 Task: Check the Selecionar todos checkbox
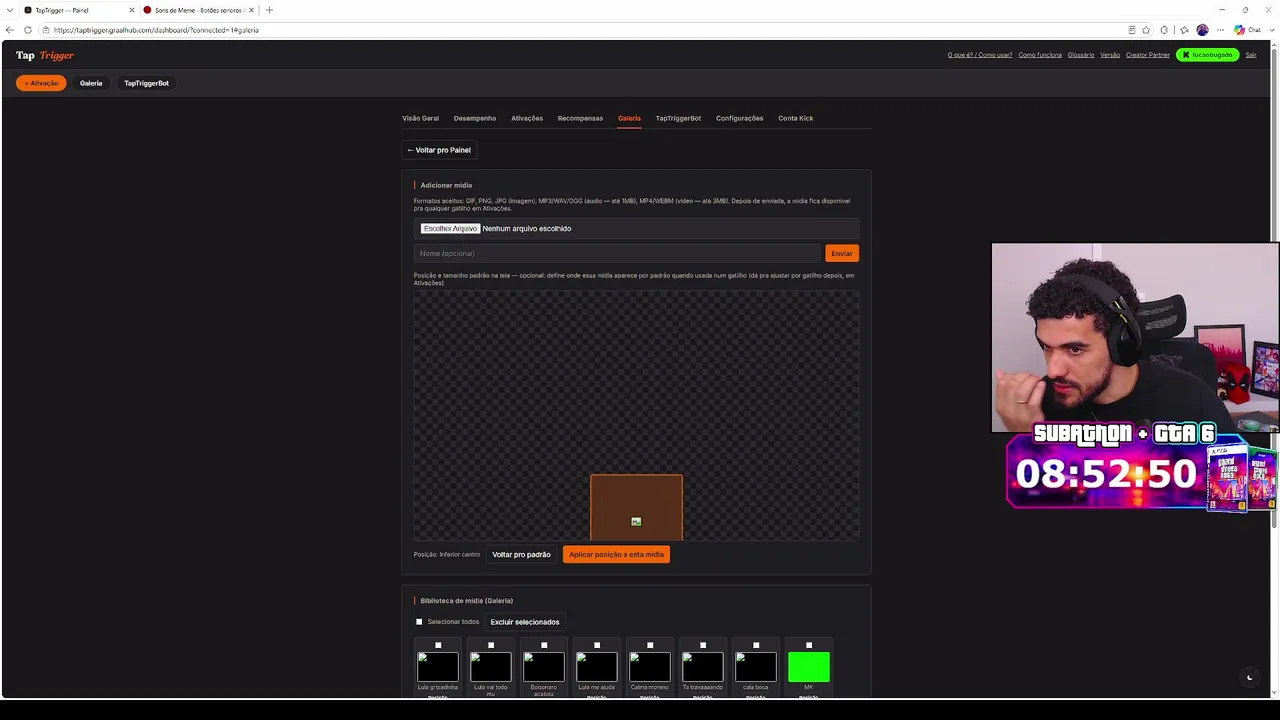(419, 622)
